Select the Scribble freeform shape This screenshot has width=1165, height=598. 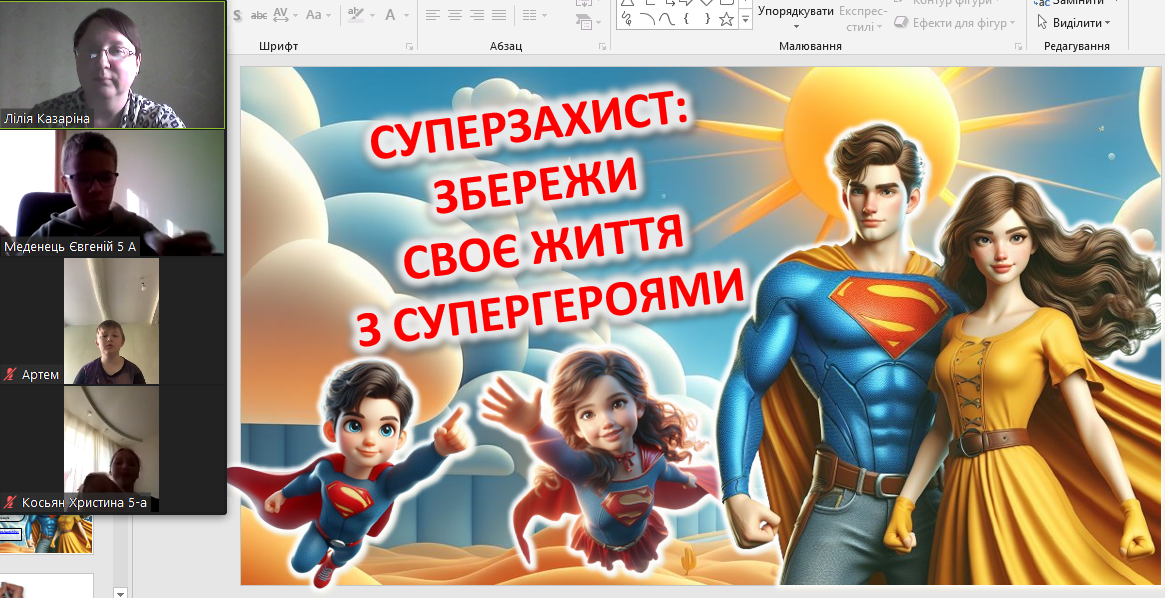point(627,19)
